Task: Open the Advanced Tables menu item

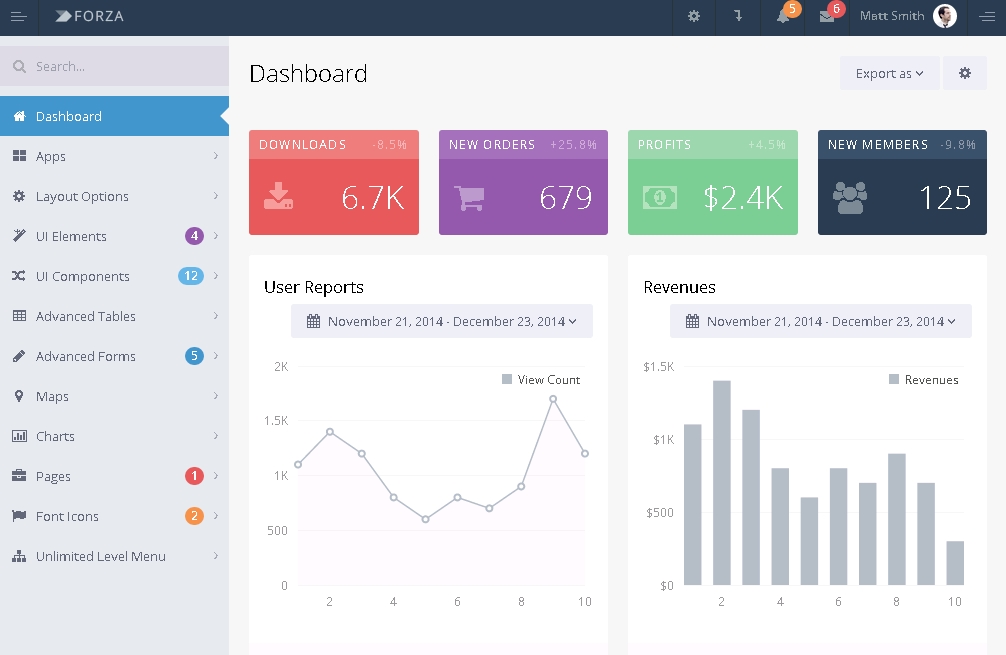Action: point(86,316)
